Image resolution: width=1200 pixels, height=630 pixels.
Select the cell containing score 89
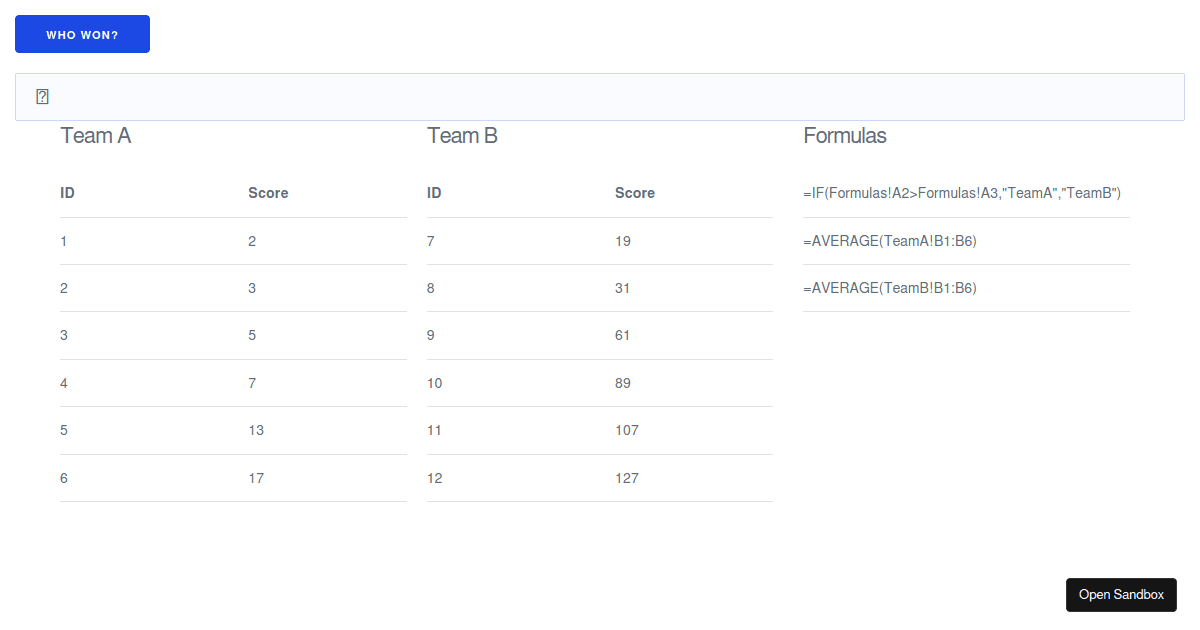[x=623, y=383]
